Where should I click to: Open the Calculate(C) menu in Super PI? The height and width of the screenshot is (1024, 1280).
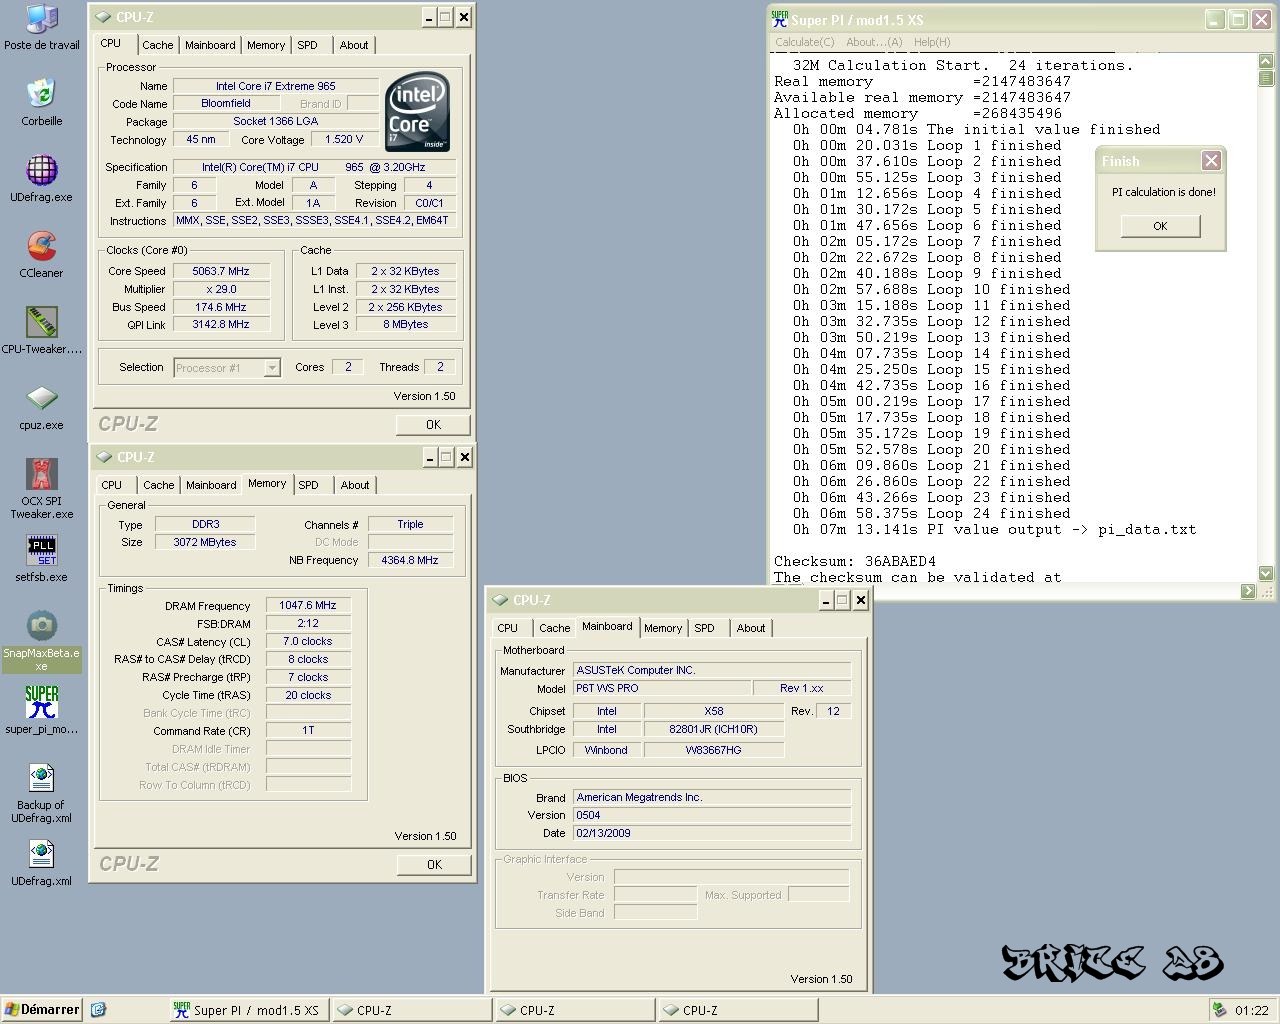point(805,42)
